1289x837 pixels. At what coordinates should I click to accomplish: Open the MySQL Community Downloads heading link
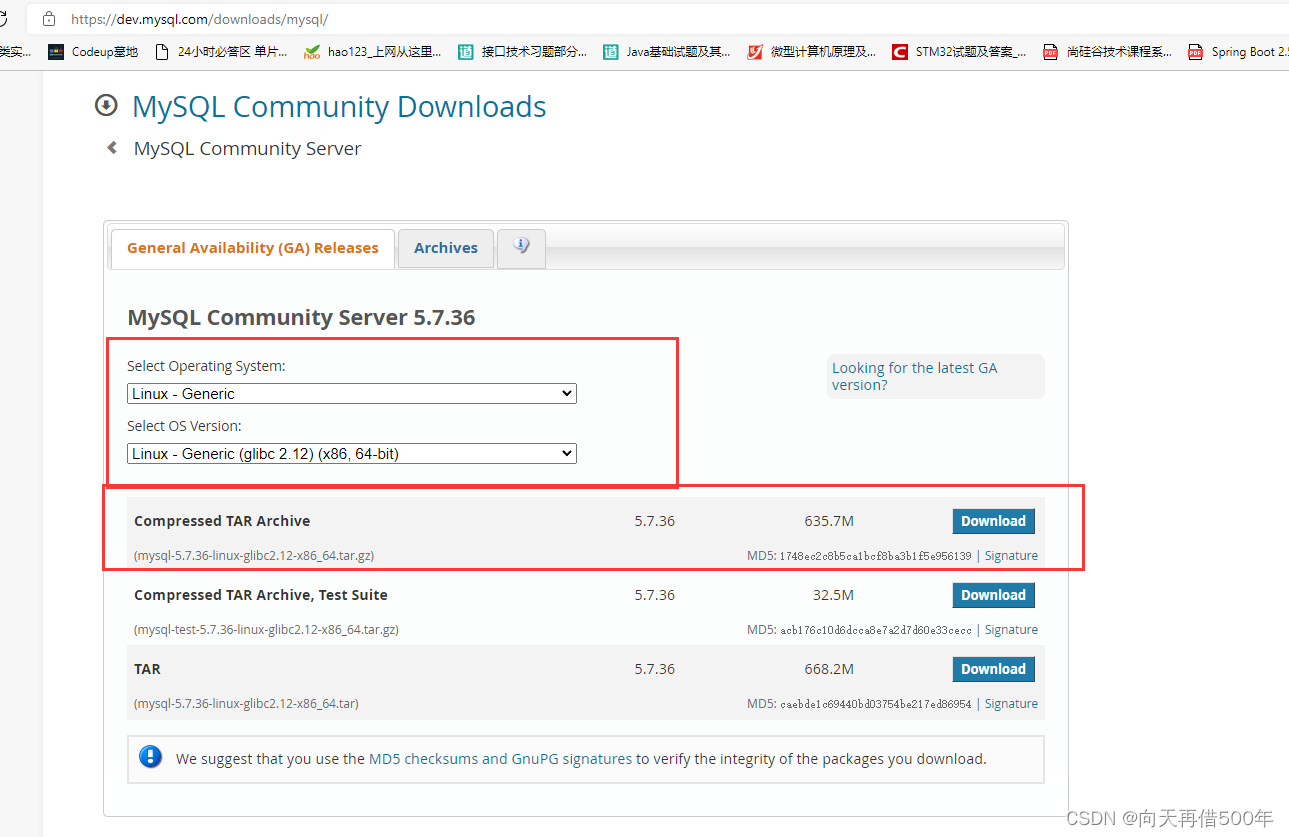point(339,106)
